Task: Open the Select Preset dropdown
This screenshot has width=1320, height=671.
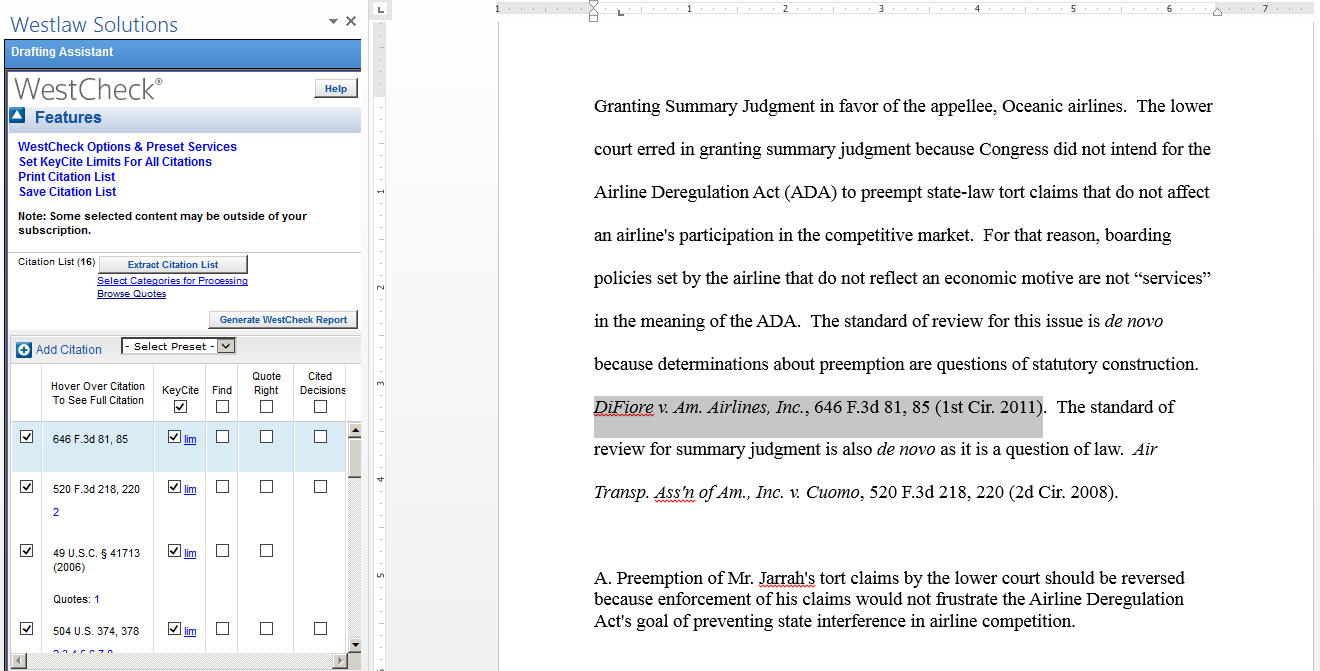Action: [178, 346]
